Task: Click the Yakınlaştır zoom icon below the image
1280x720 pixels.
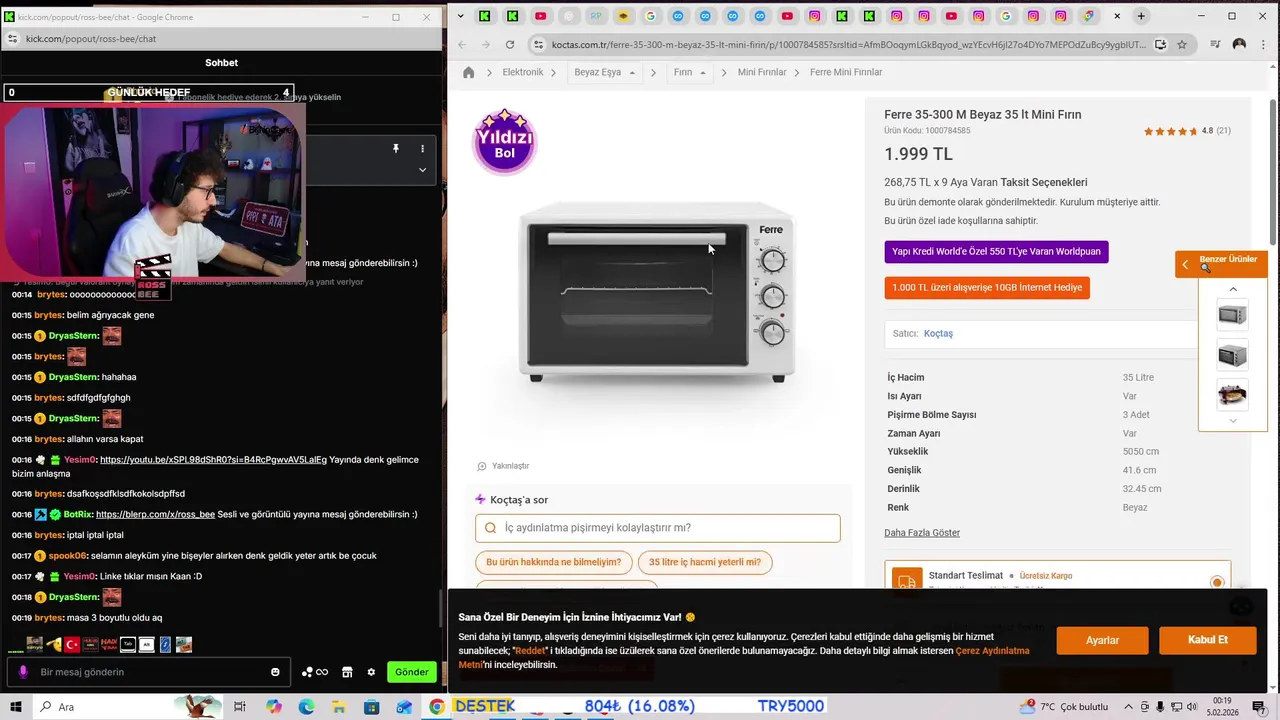Action: point(482,466)
